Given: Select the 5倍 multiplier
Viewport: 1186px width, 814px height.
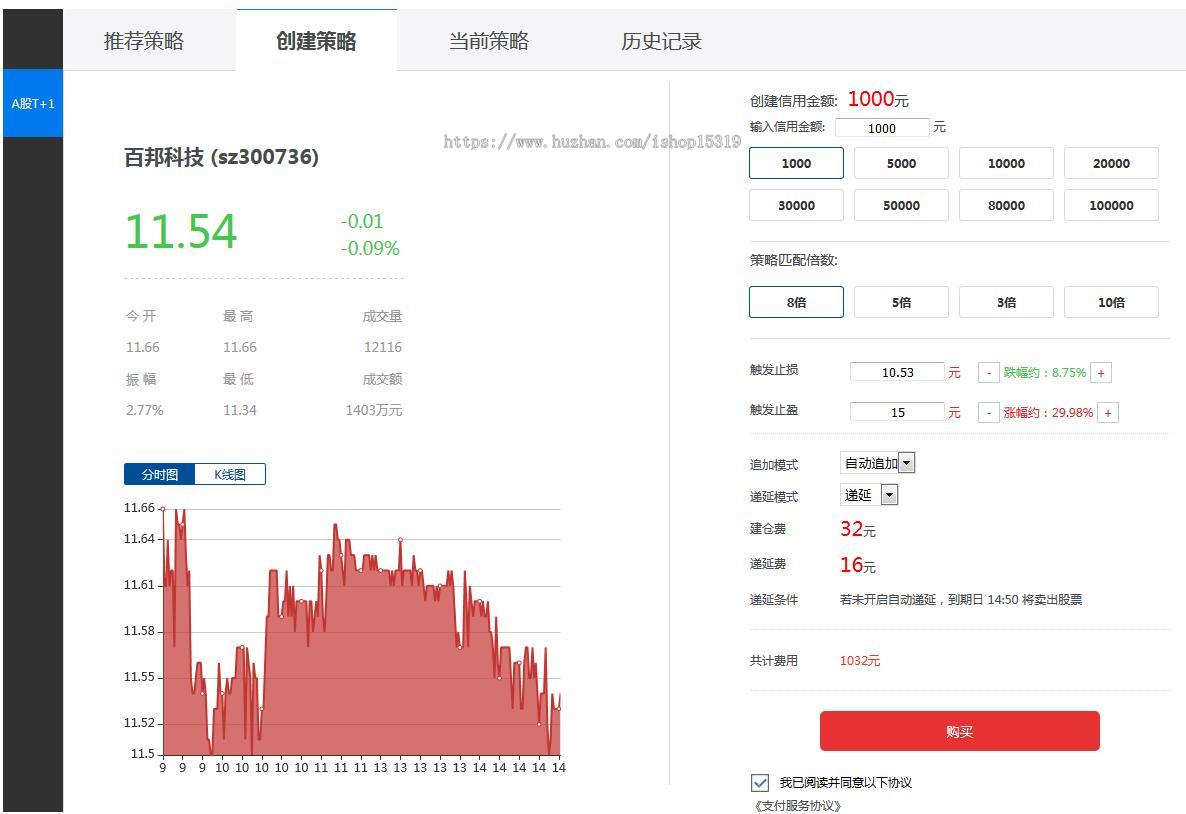Looking at the screenshot, I should tap(901, 302).
